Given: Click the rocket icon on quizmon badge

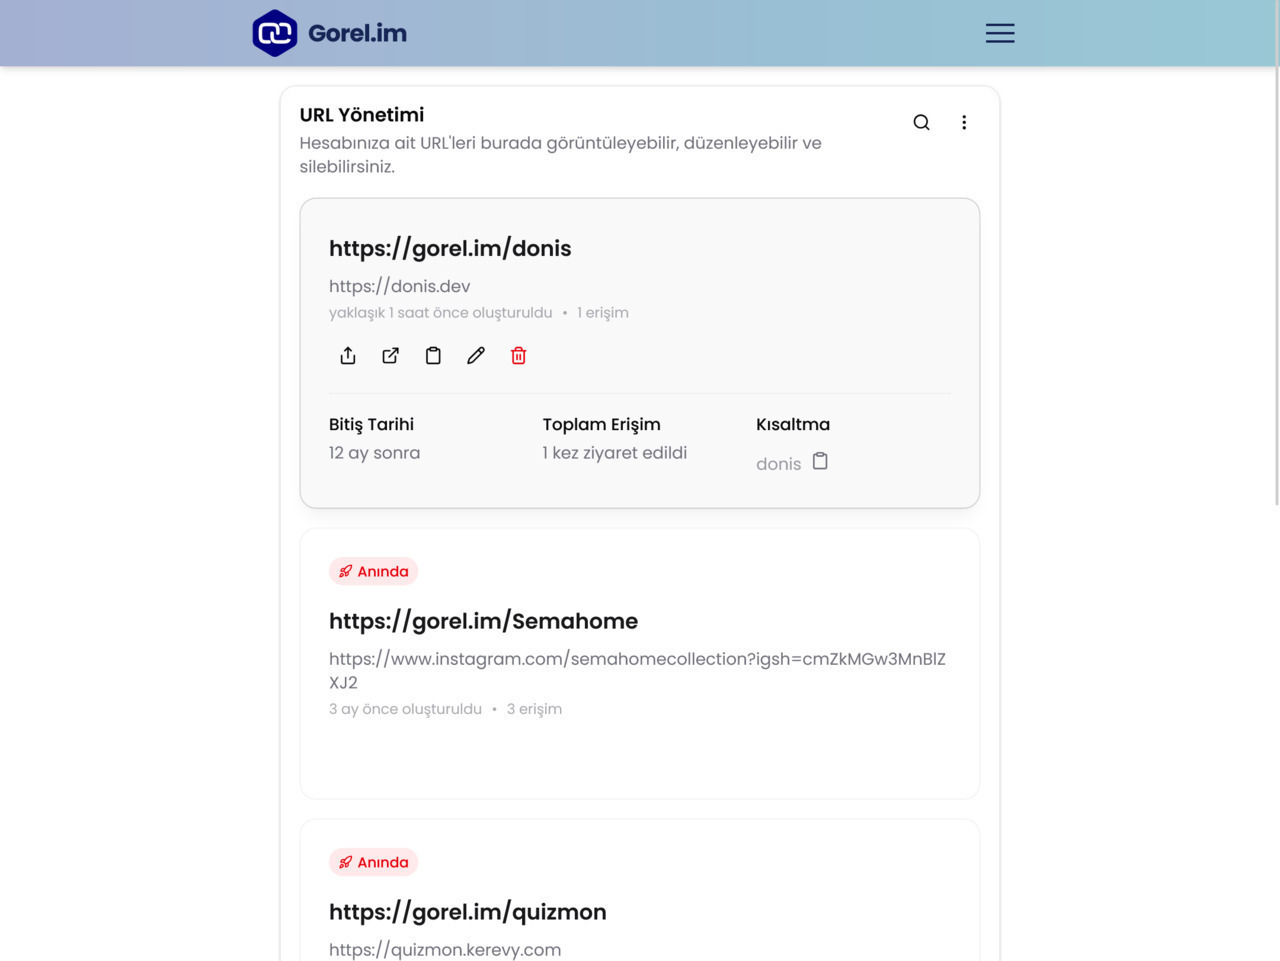Looking at the screenshot, I should point(345,861).
